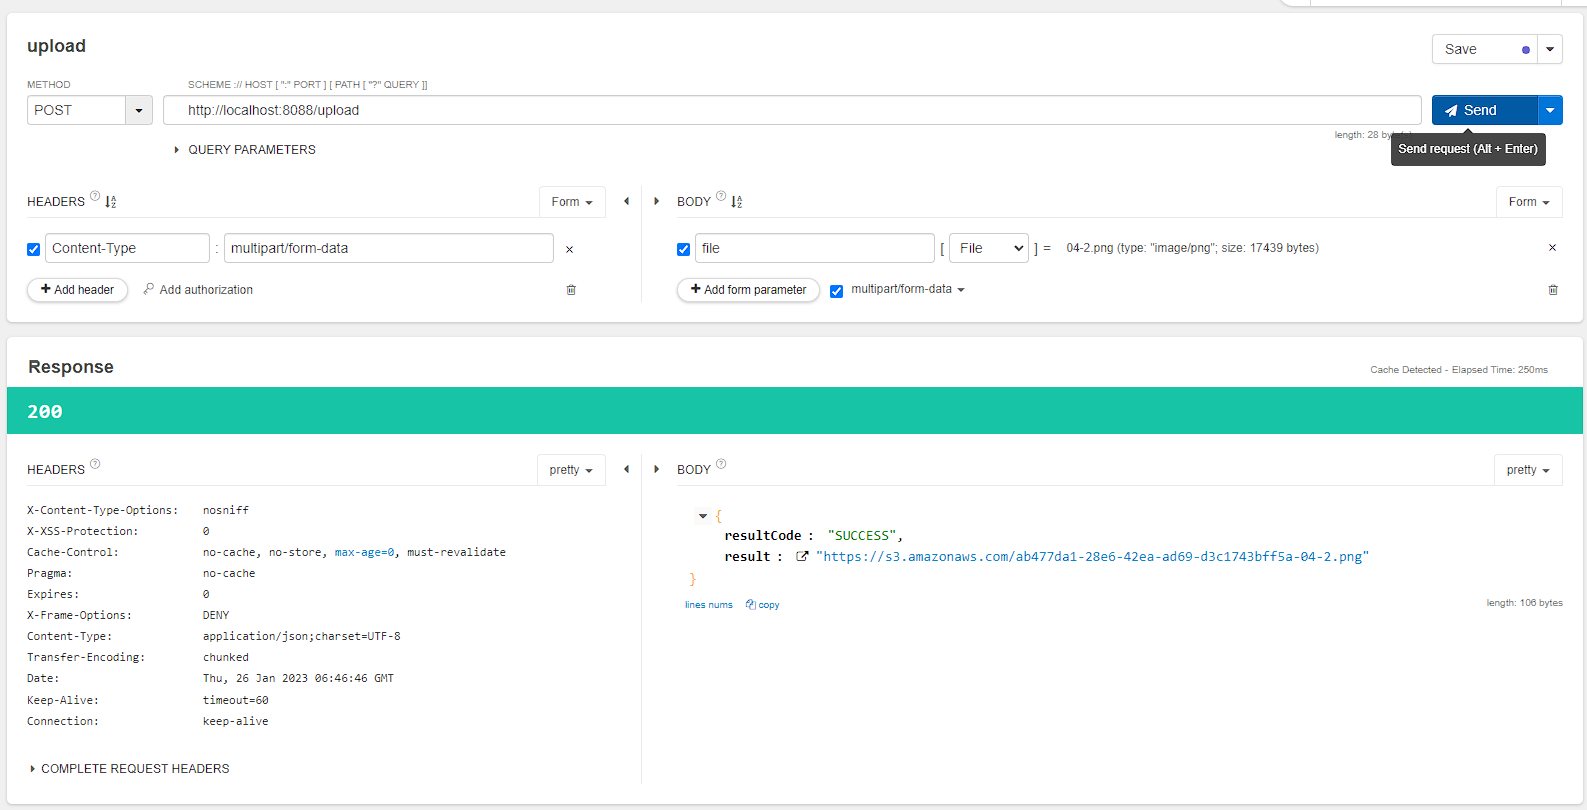
Task: Toggle the Content-Type header checkbox
Action: point(33,249)
